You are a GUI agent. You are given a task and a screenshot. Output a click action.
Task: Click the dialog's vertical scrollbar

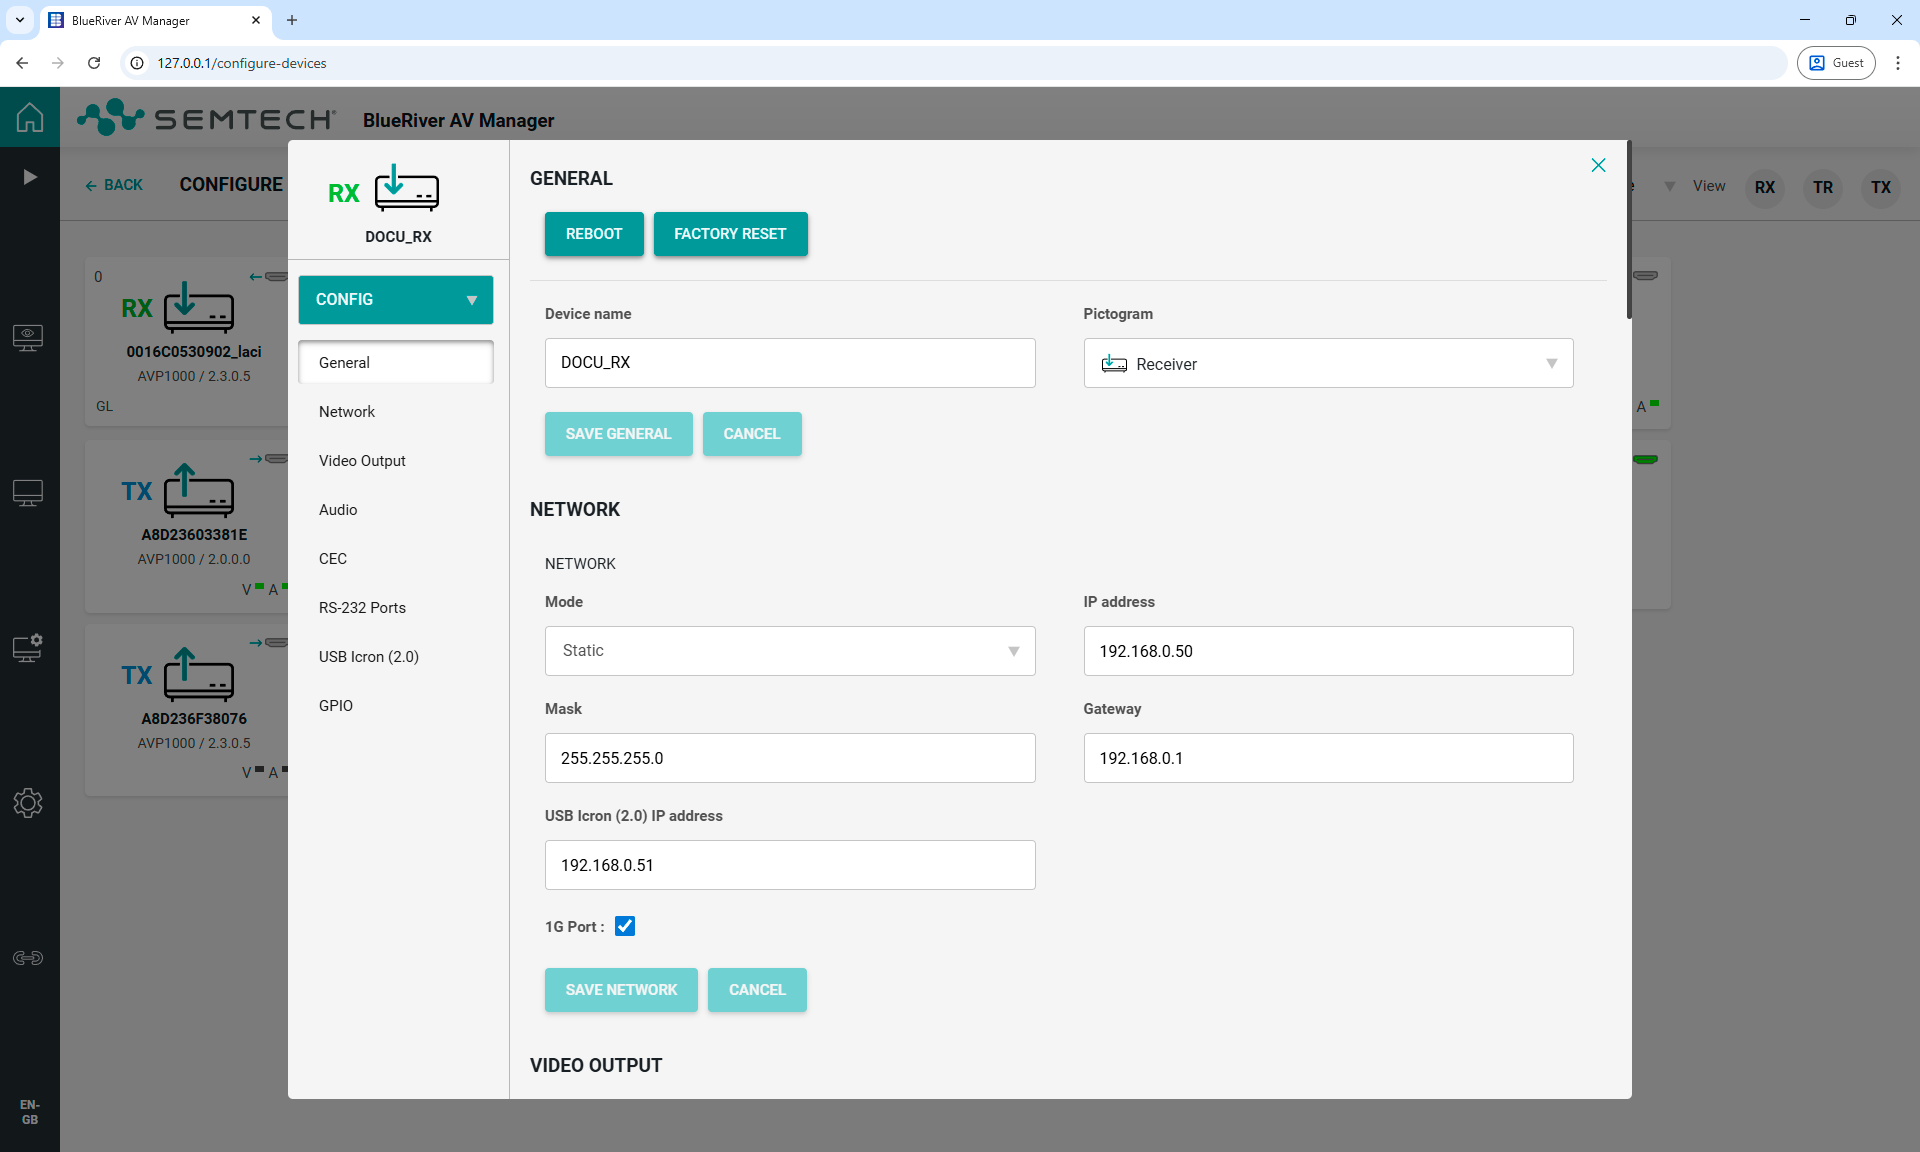[x=1629, y=230]
